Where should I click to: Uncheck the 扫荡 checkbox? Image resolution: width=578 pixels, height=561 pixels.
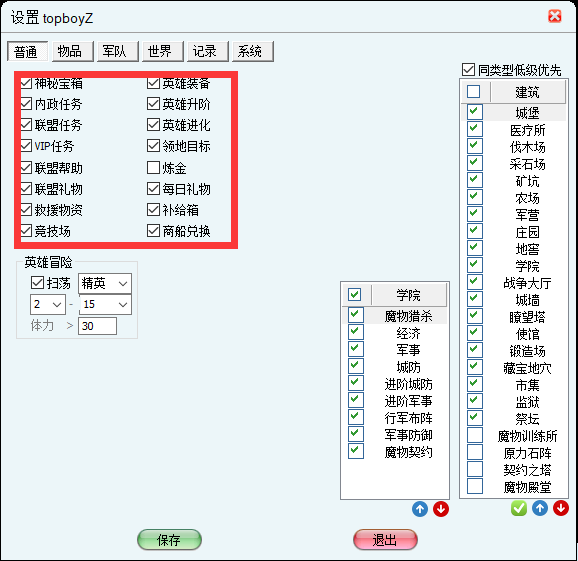(37, 283)
